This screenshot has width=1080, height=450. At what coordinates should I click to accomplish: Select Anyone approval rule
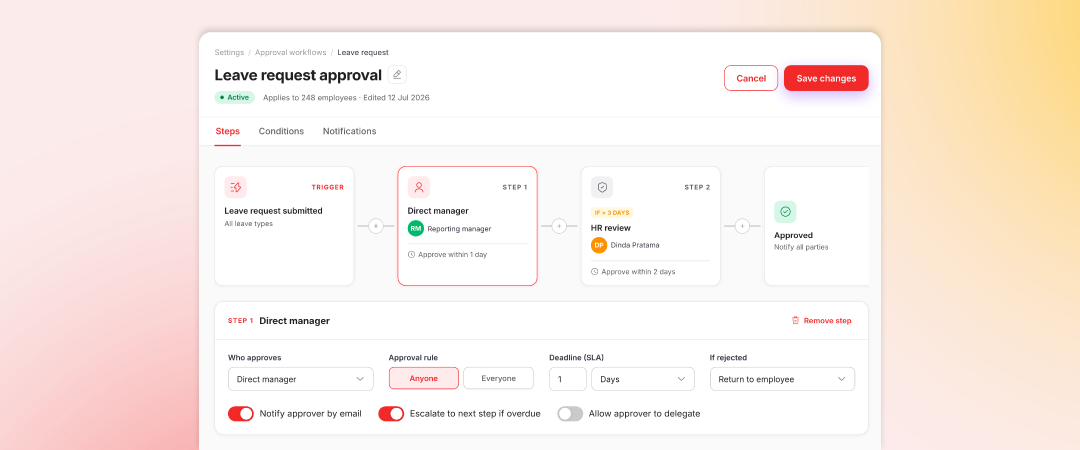pyautogui.click(x=424, y=378)
